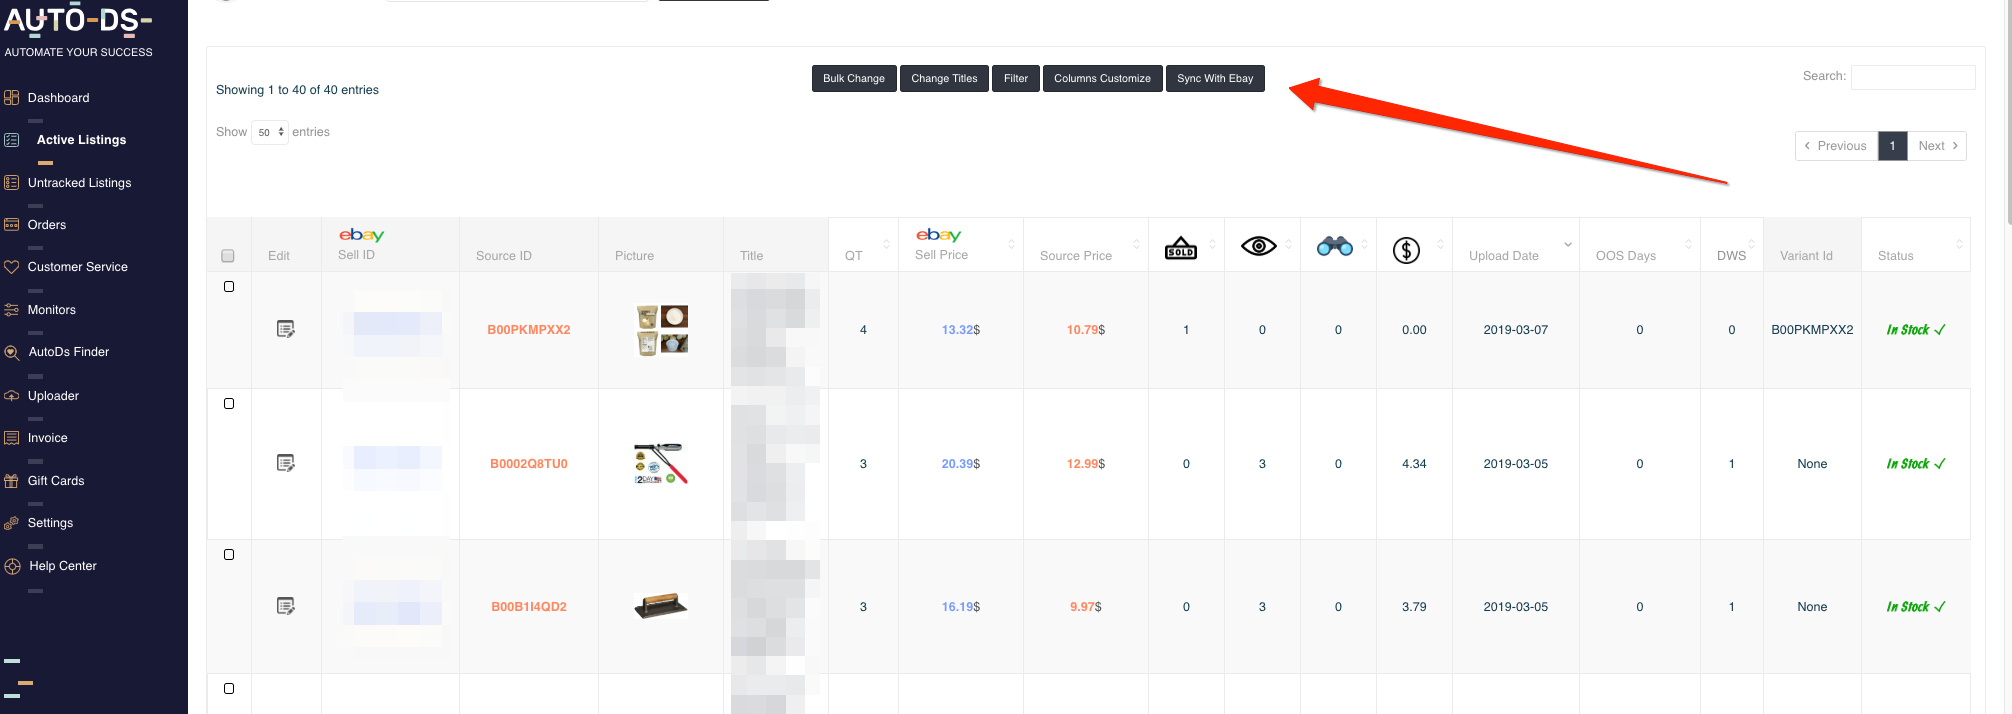Open edit icon for listing B00PKMPXX2
The image size is (2012, 714).
coord(286,329)
